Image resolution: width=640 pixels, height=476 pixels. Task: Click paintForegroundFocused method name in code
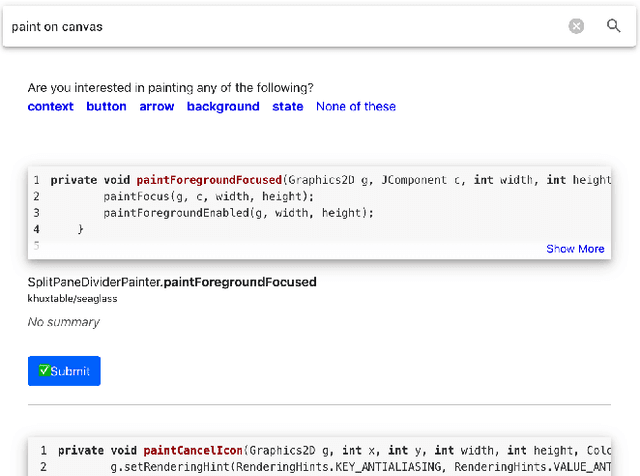point(209,180)
